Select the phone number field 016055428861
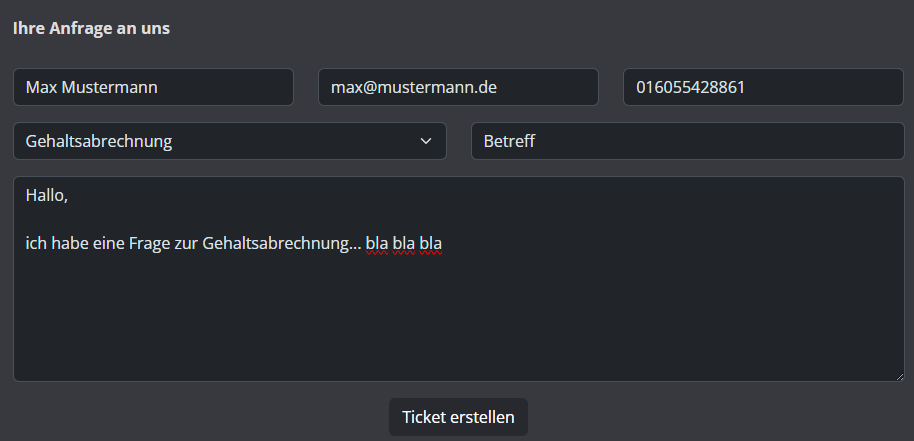 pyautogui.click(x=763, y=87)
